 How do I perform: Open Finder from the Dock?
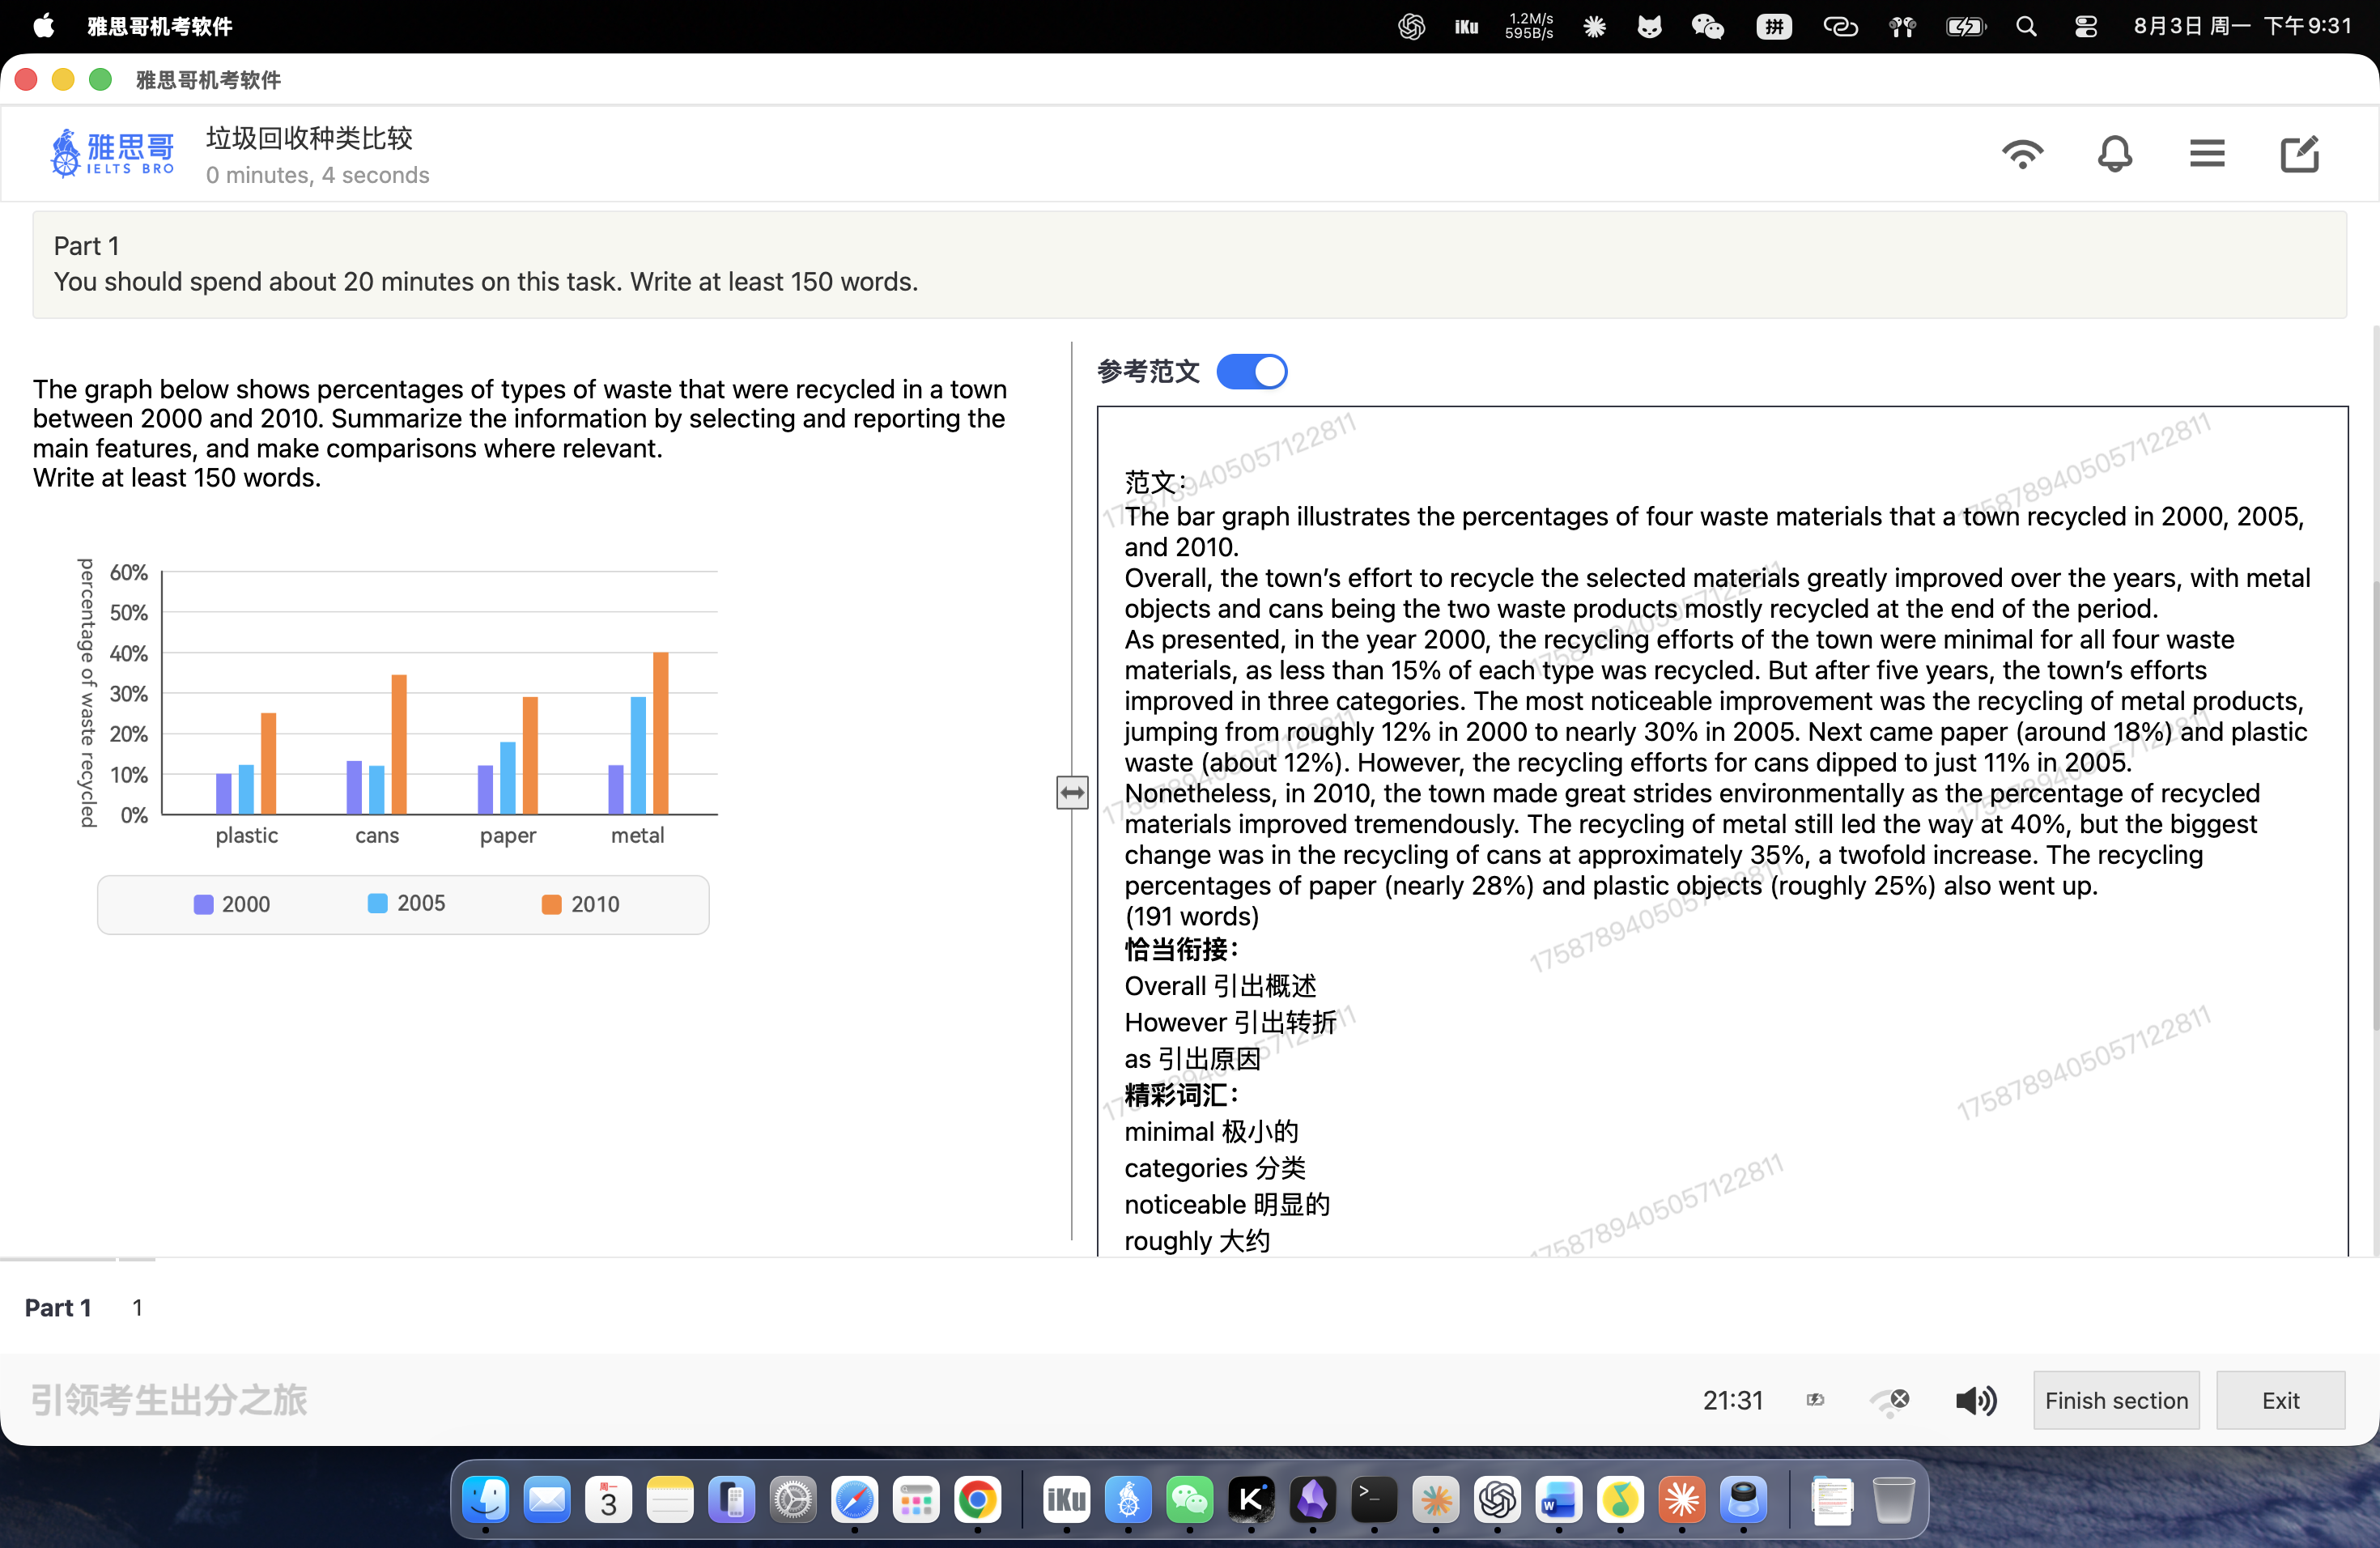(x=486, y=1499)
